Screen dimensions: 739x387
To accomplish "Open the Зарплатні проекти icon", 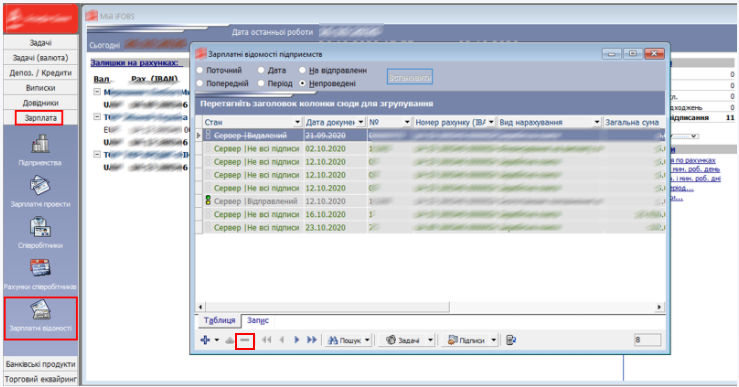I will tap(41, 186).
